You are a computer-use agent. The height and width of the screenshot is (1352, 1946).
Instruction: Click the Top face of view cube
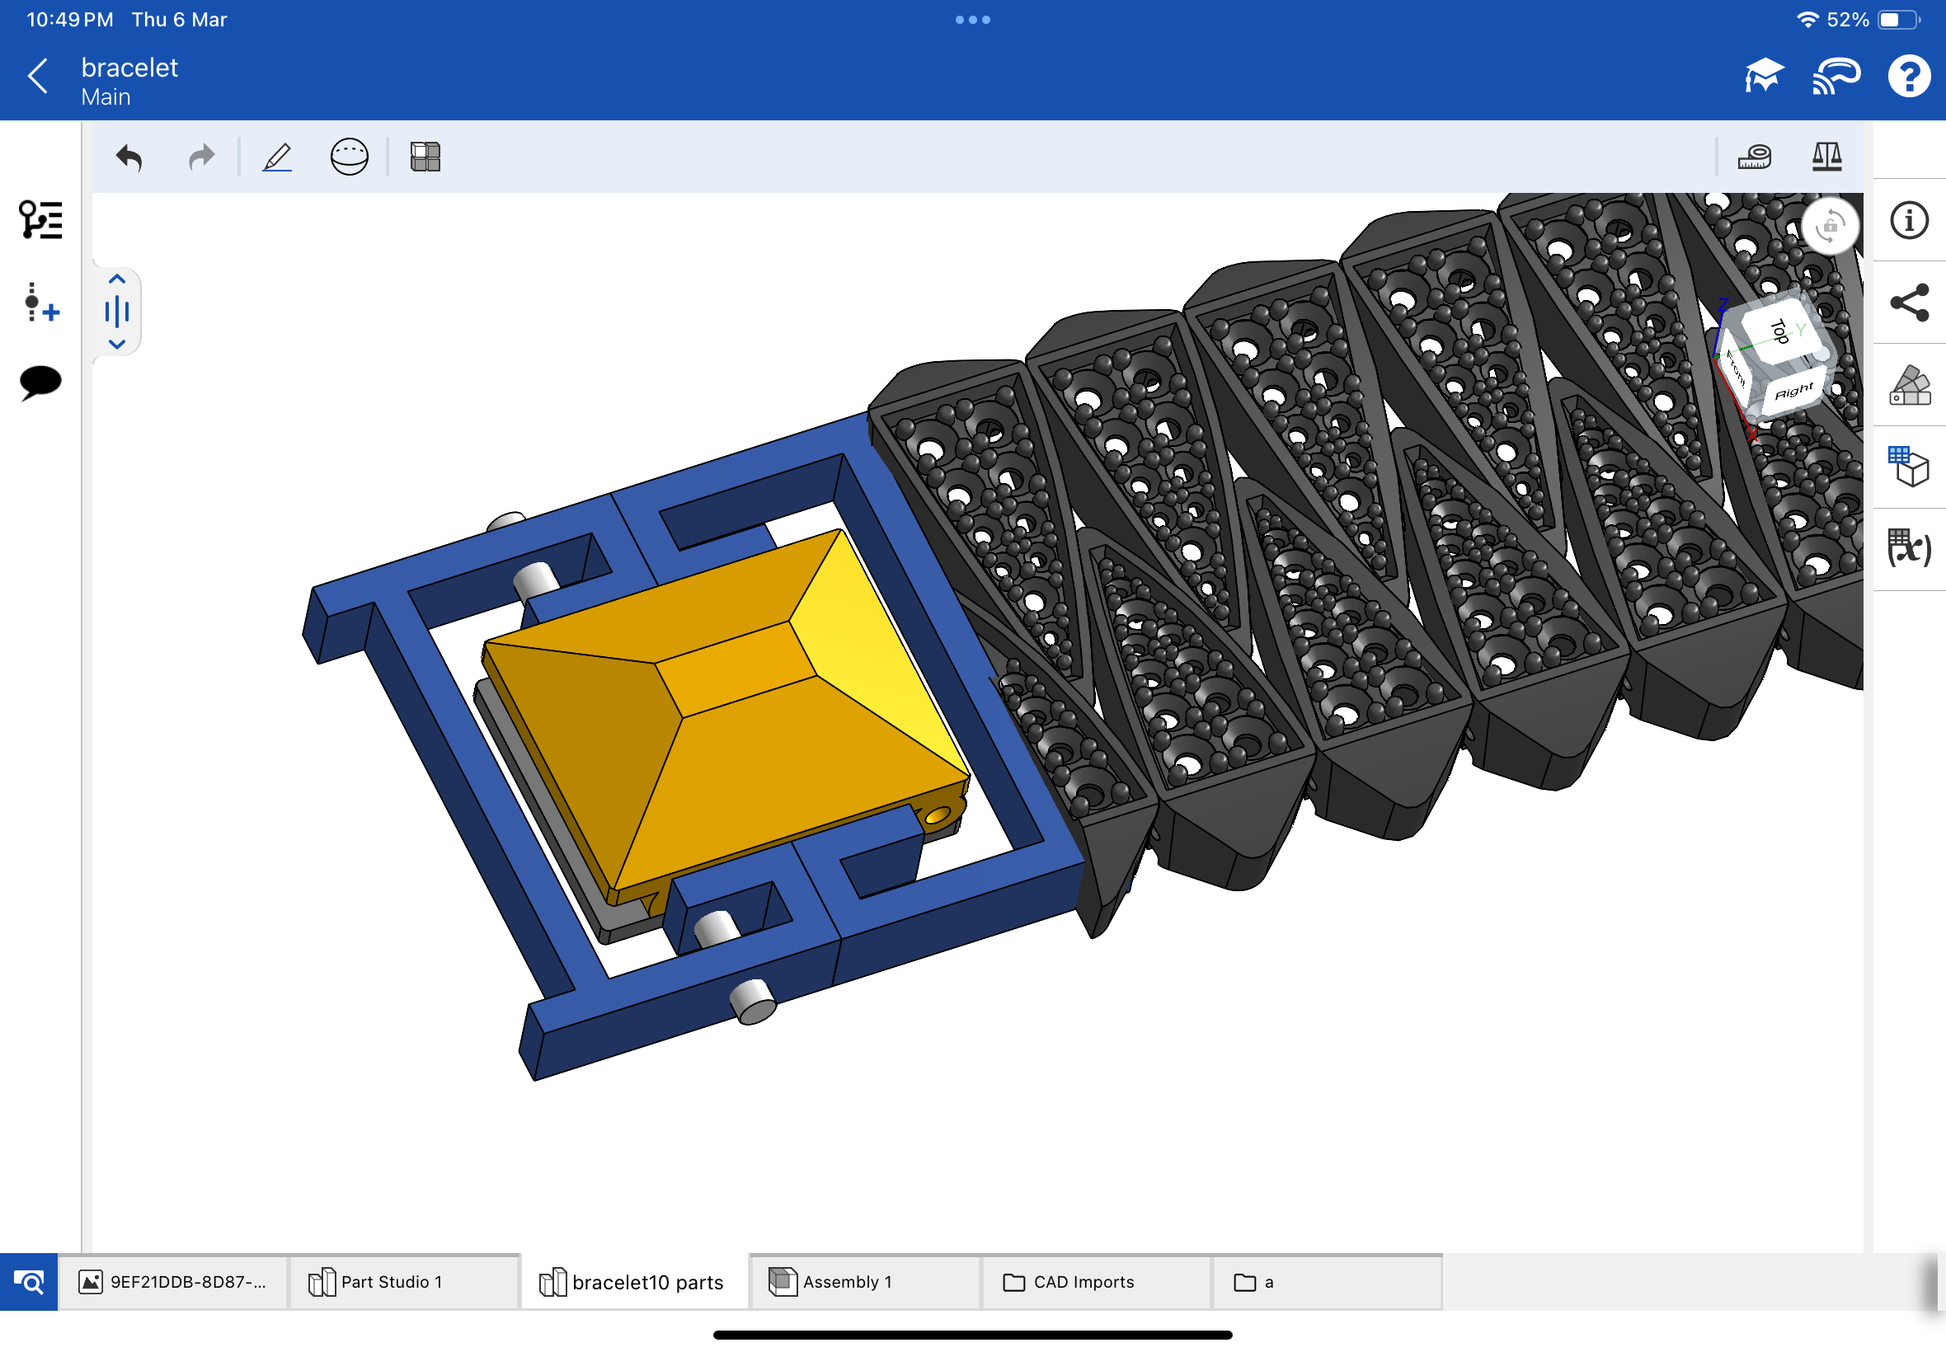pyautogui.click(x=1778, y=331)
